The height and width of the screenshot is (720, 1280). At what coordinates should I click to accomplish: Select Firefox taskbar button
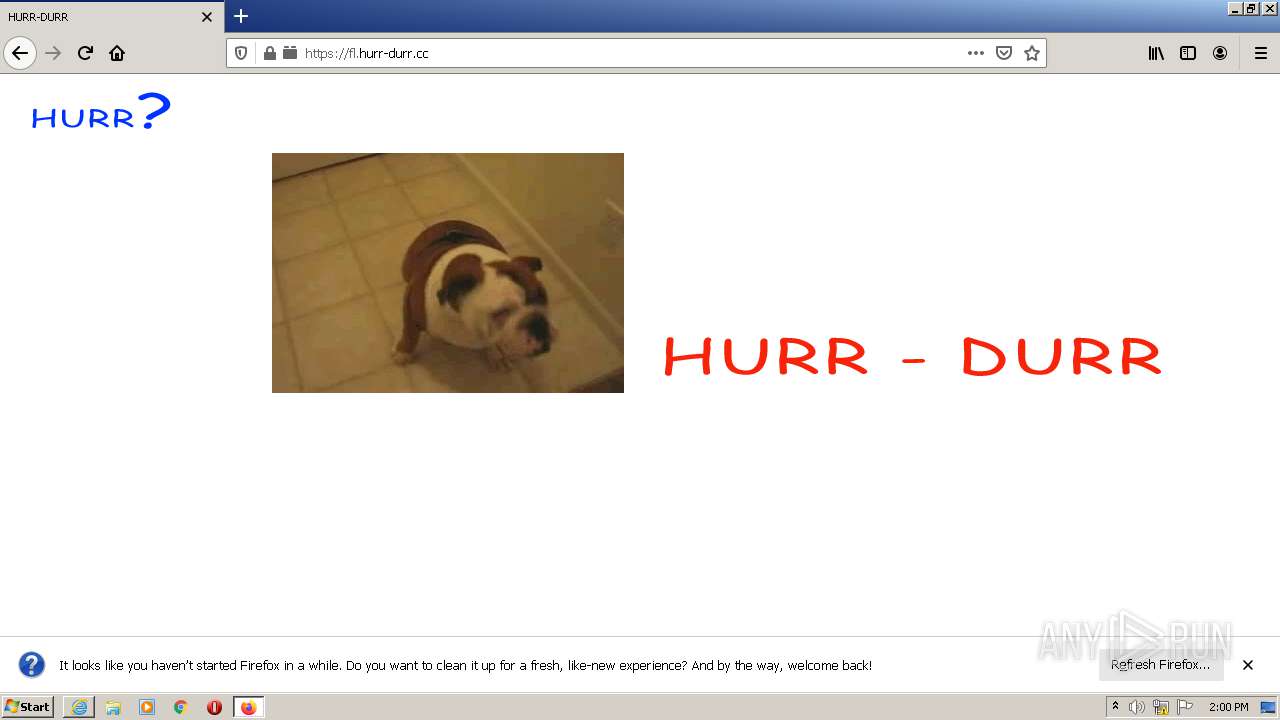pos(248,707)
